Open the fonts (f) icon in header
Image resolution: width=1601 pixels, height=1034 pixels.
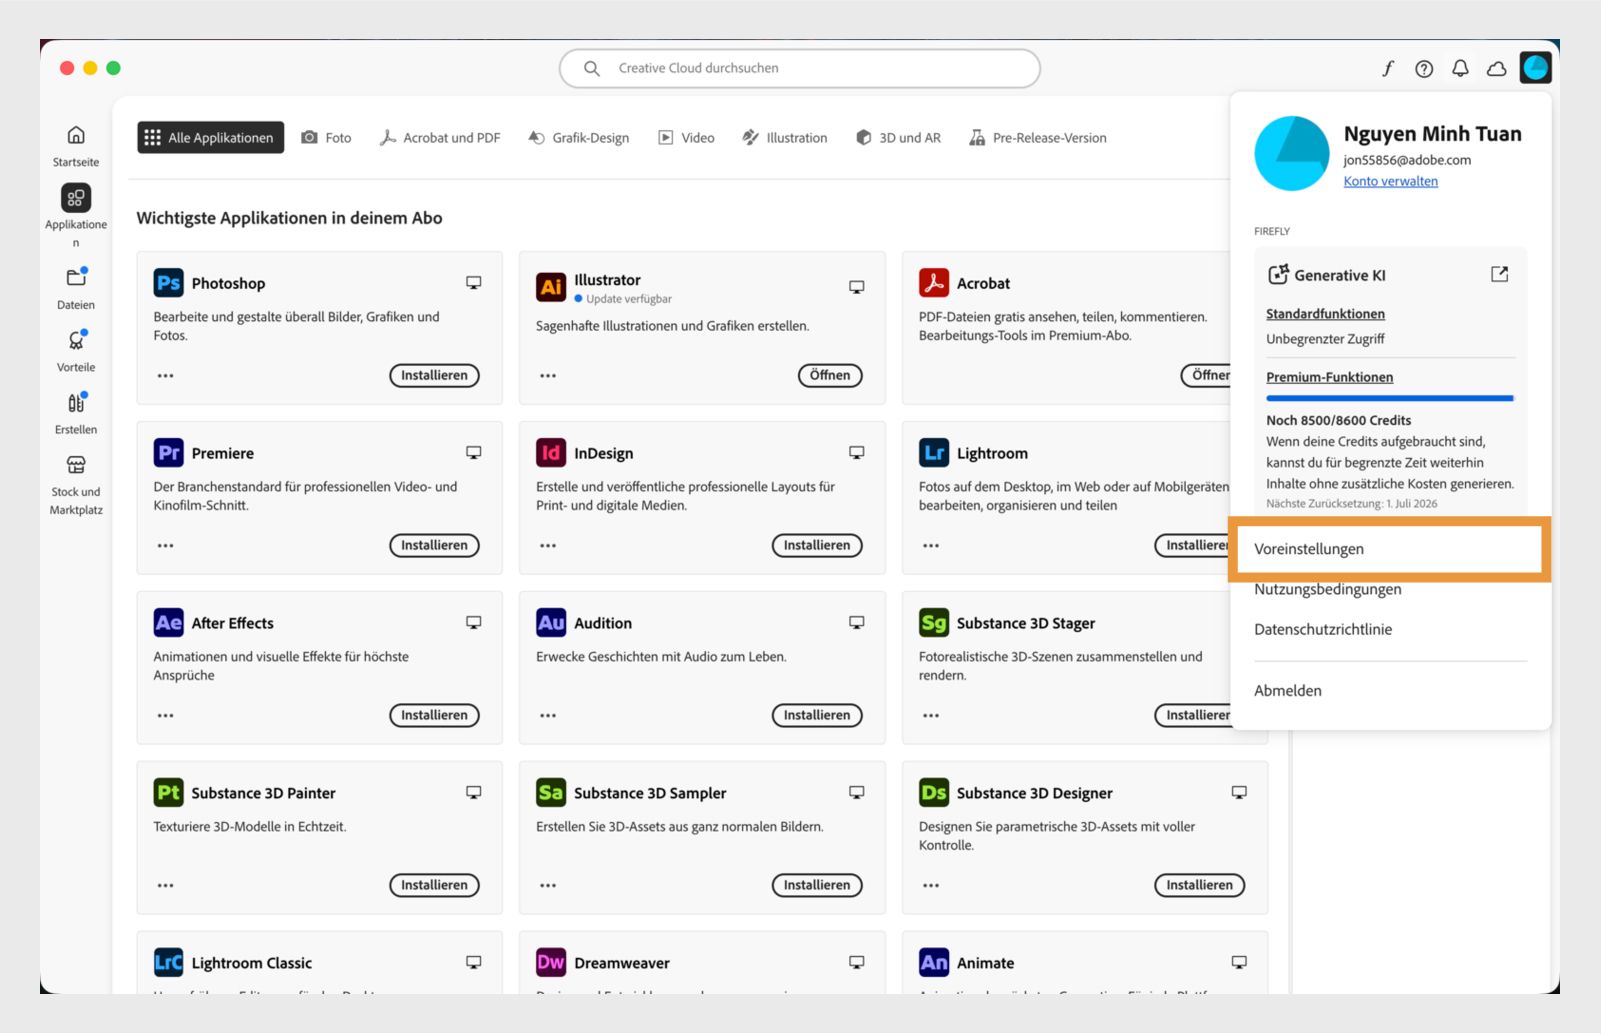tap(1388, 68)
